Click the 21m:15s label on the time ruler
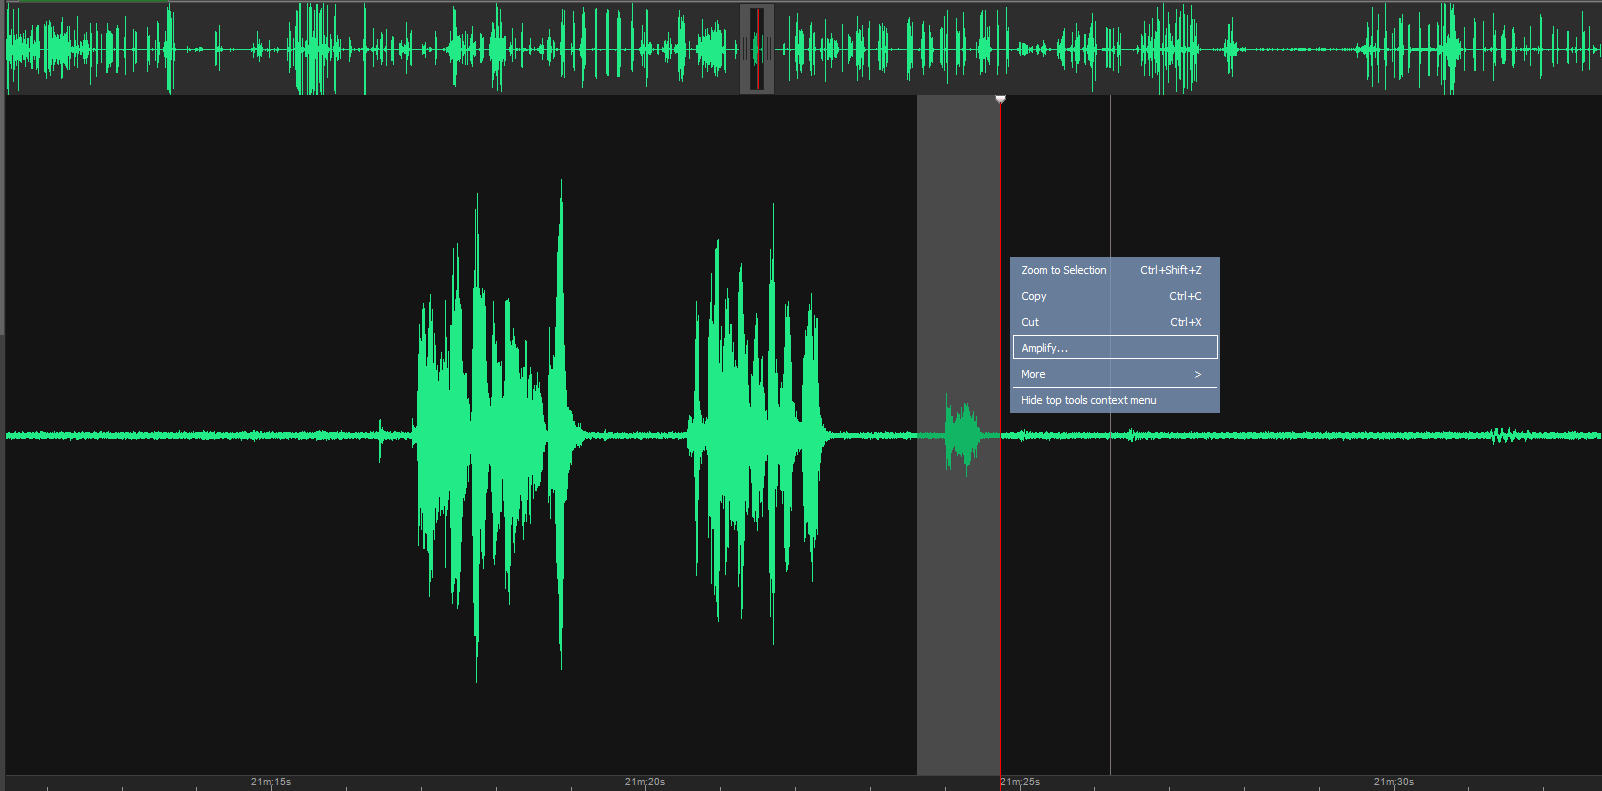The image size is (1602, 791). point(271,782)
